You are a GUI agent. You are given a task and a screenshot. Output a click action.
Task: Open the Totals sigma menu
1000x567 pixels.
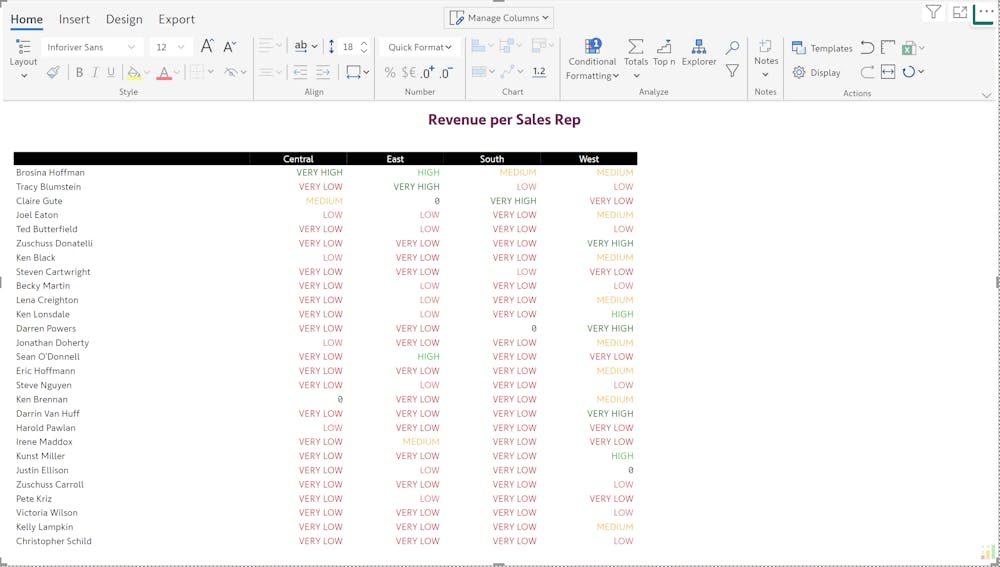click(x=636, y=59)
